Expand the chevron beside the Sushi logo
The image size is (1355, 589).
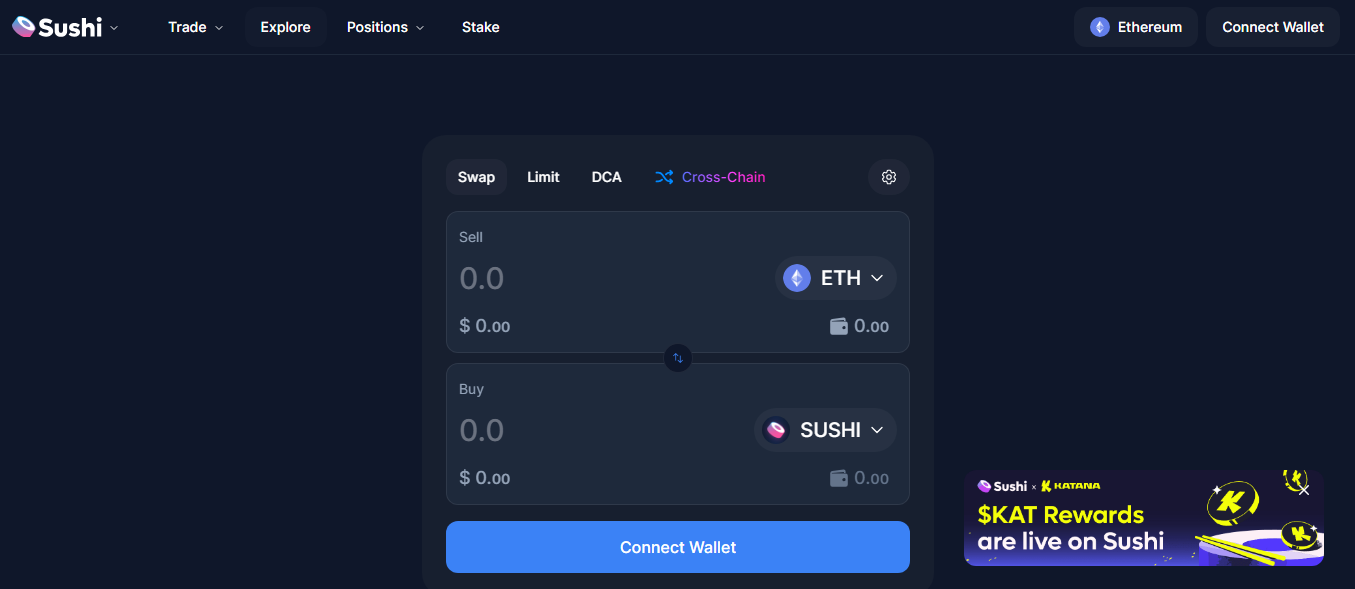(x=114, y=27)
